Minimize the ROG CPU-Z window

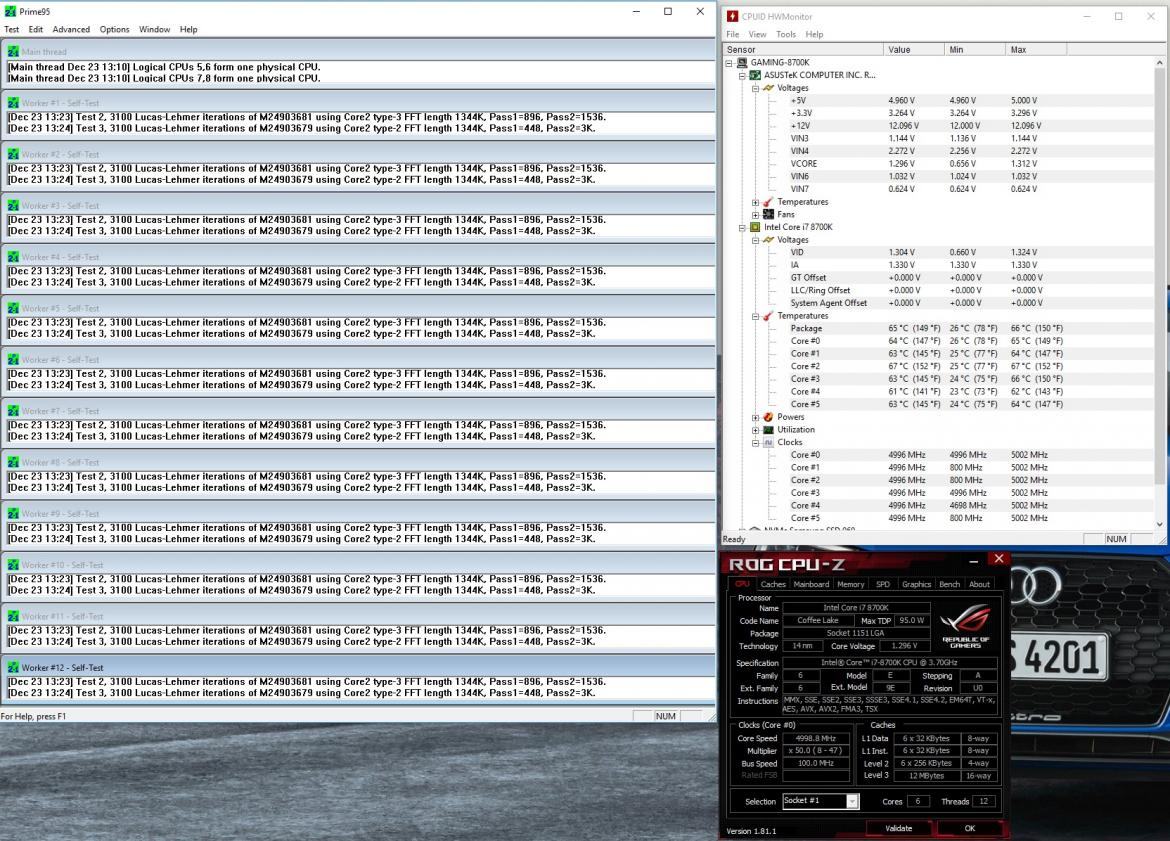coord(973,560)
